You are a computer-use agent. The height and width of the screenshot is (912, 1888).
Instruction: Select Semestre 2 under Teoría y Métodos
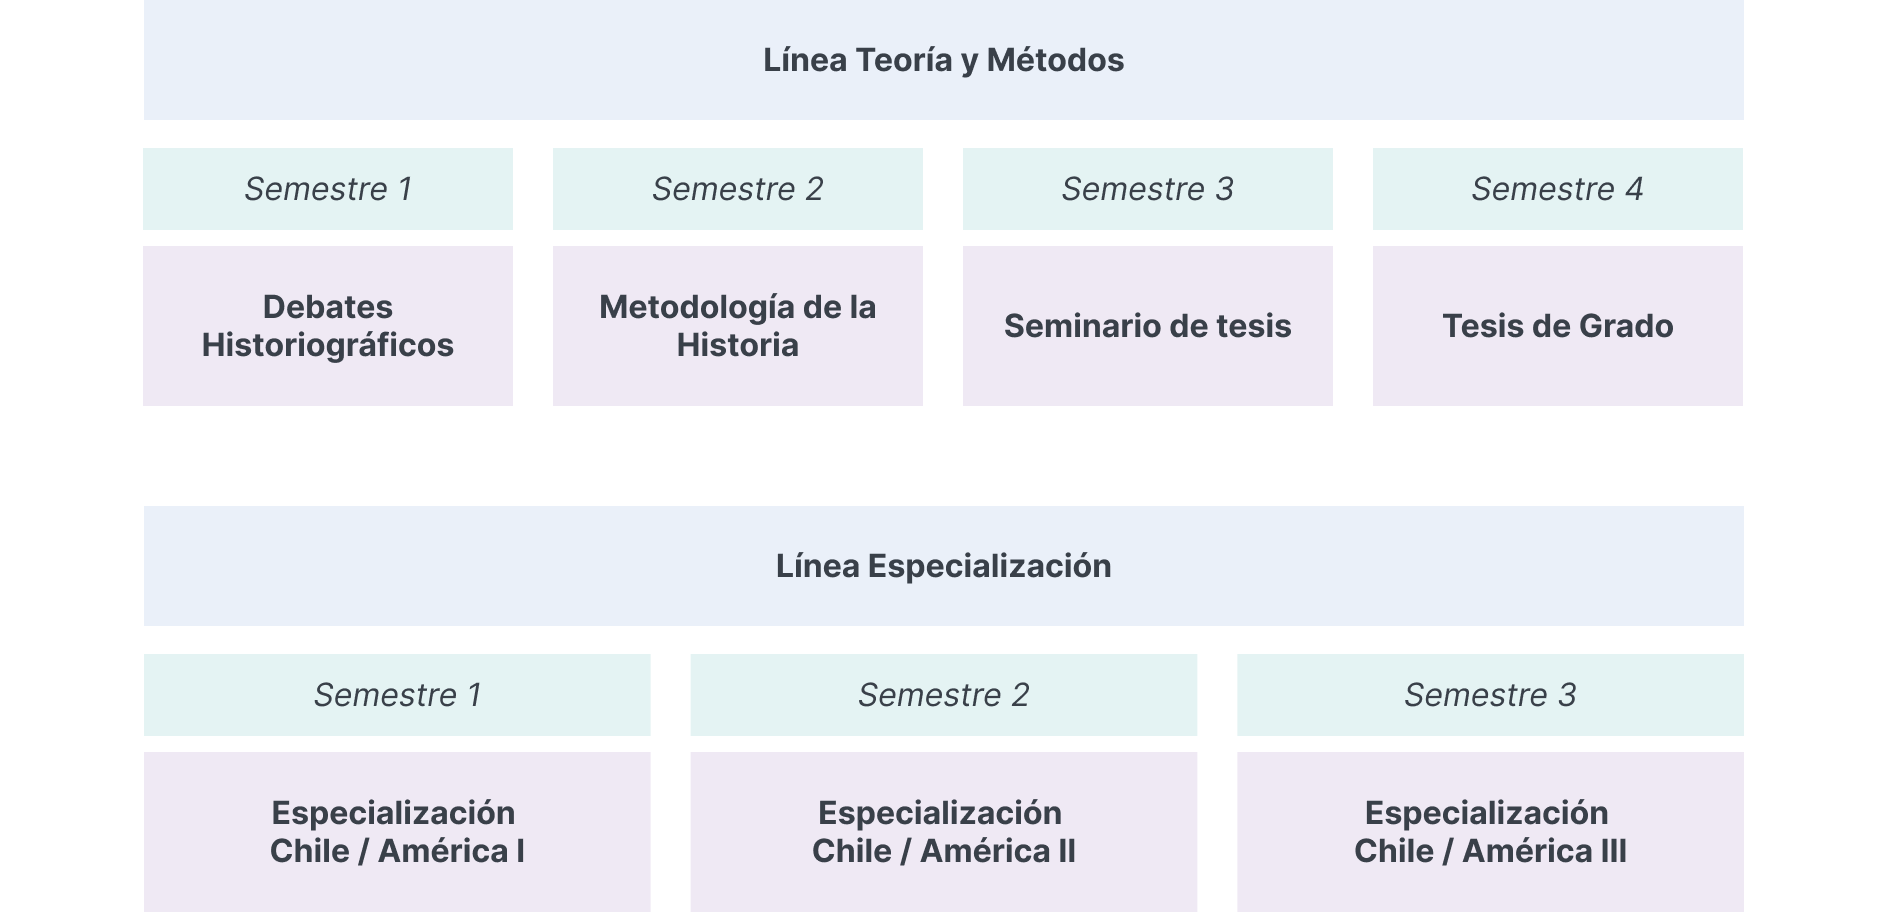[738, 189]
